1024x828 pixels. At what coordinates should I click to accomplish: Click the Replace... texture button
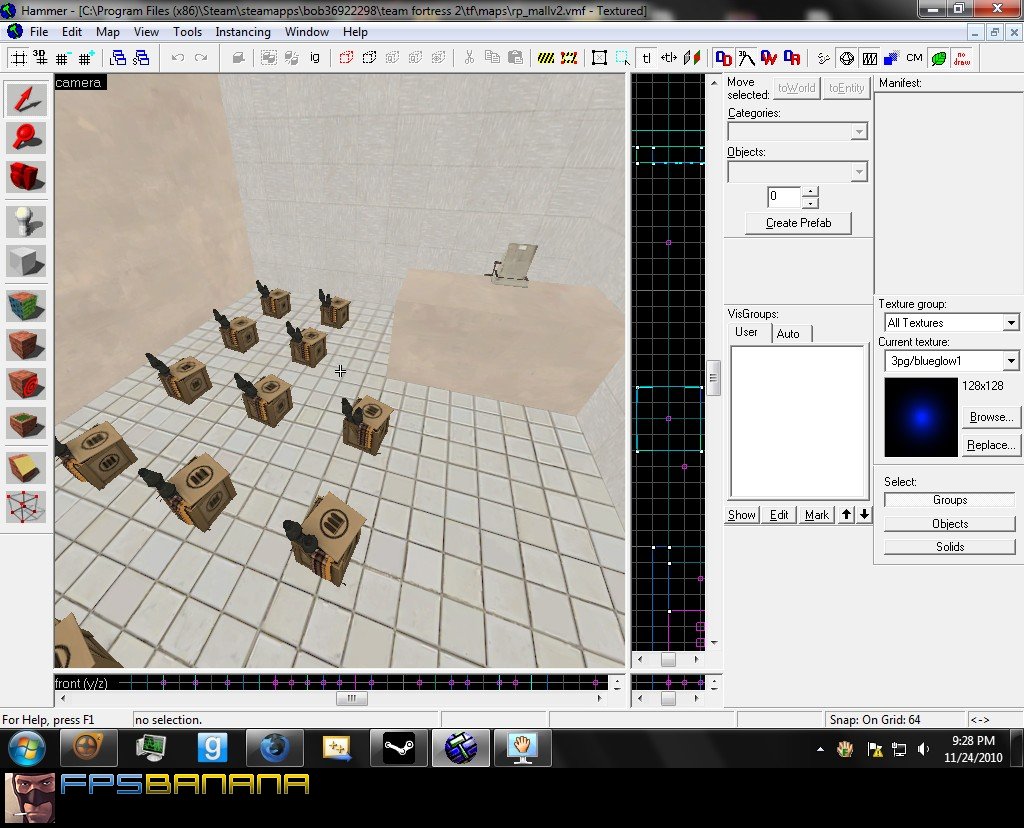point(991,445)
